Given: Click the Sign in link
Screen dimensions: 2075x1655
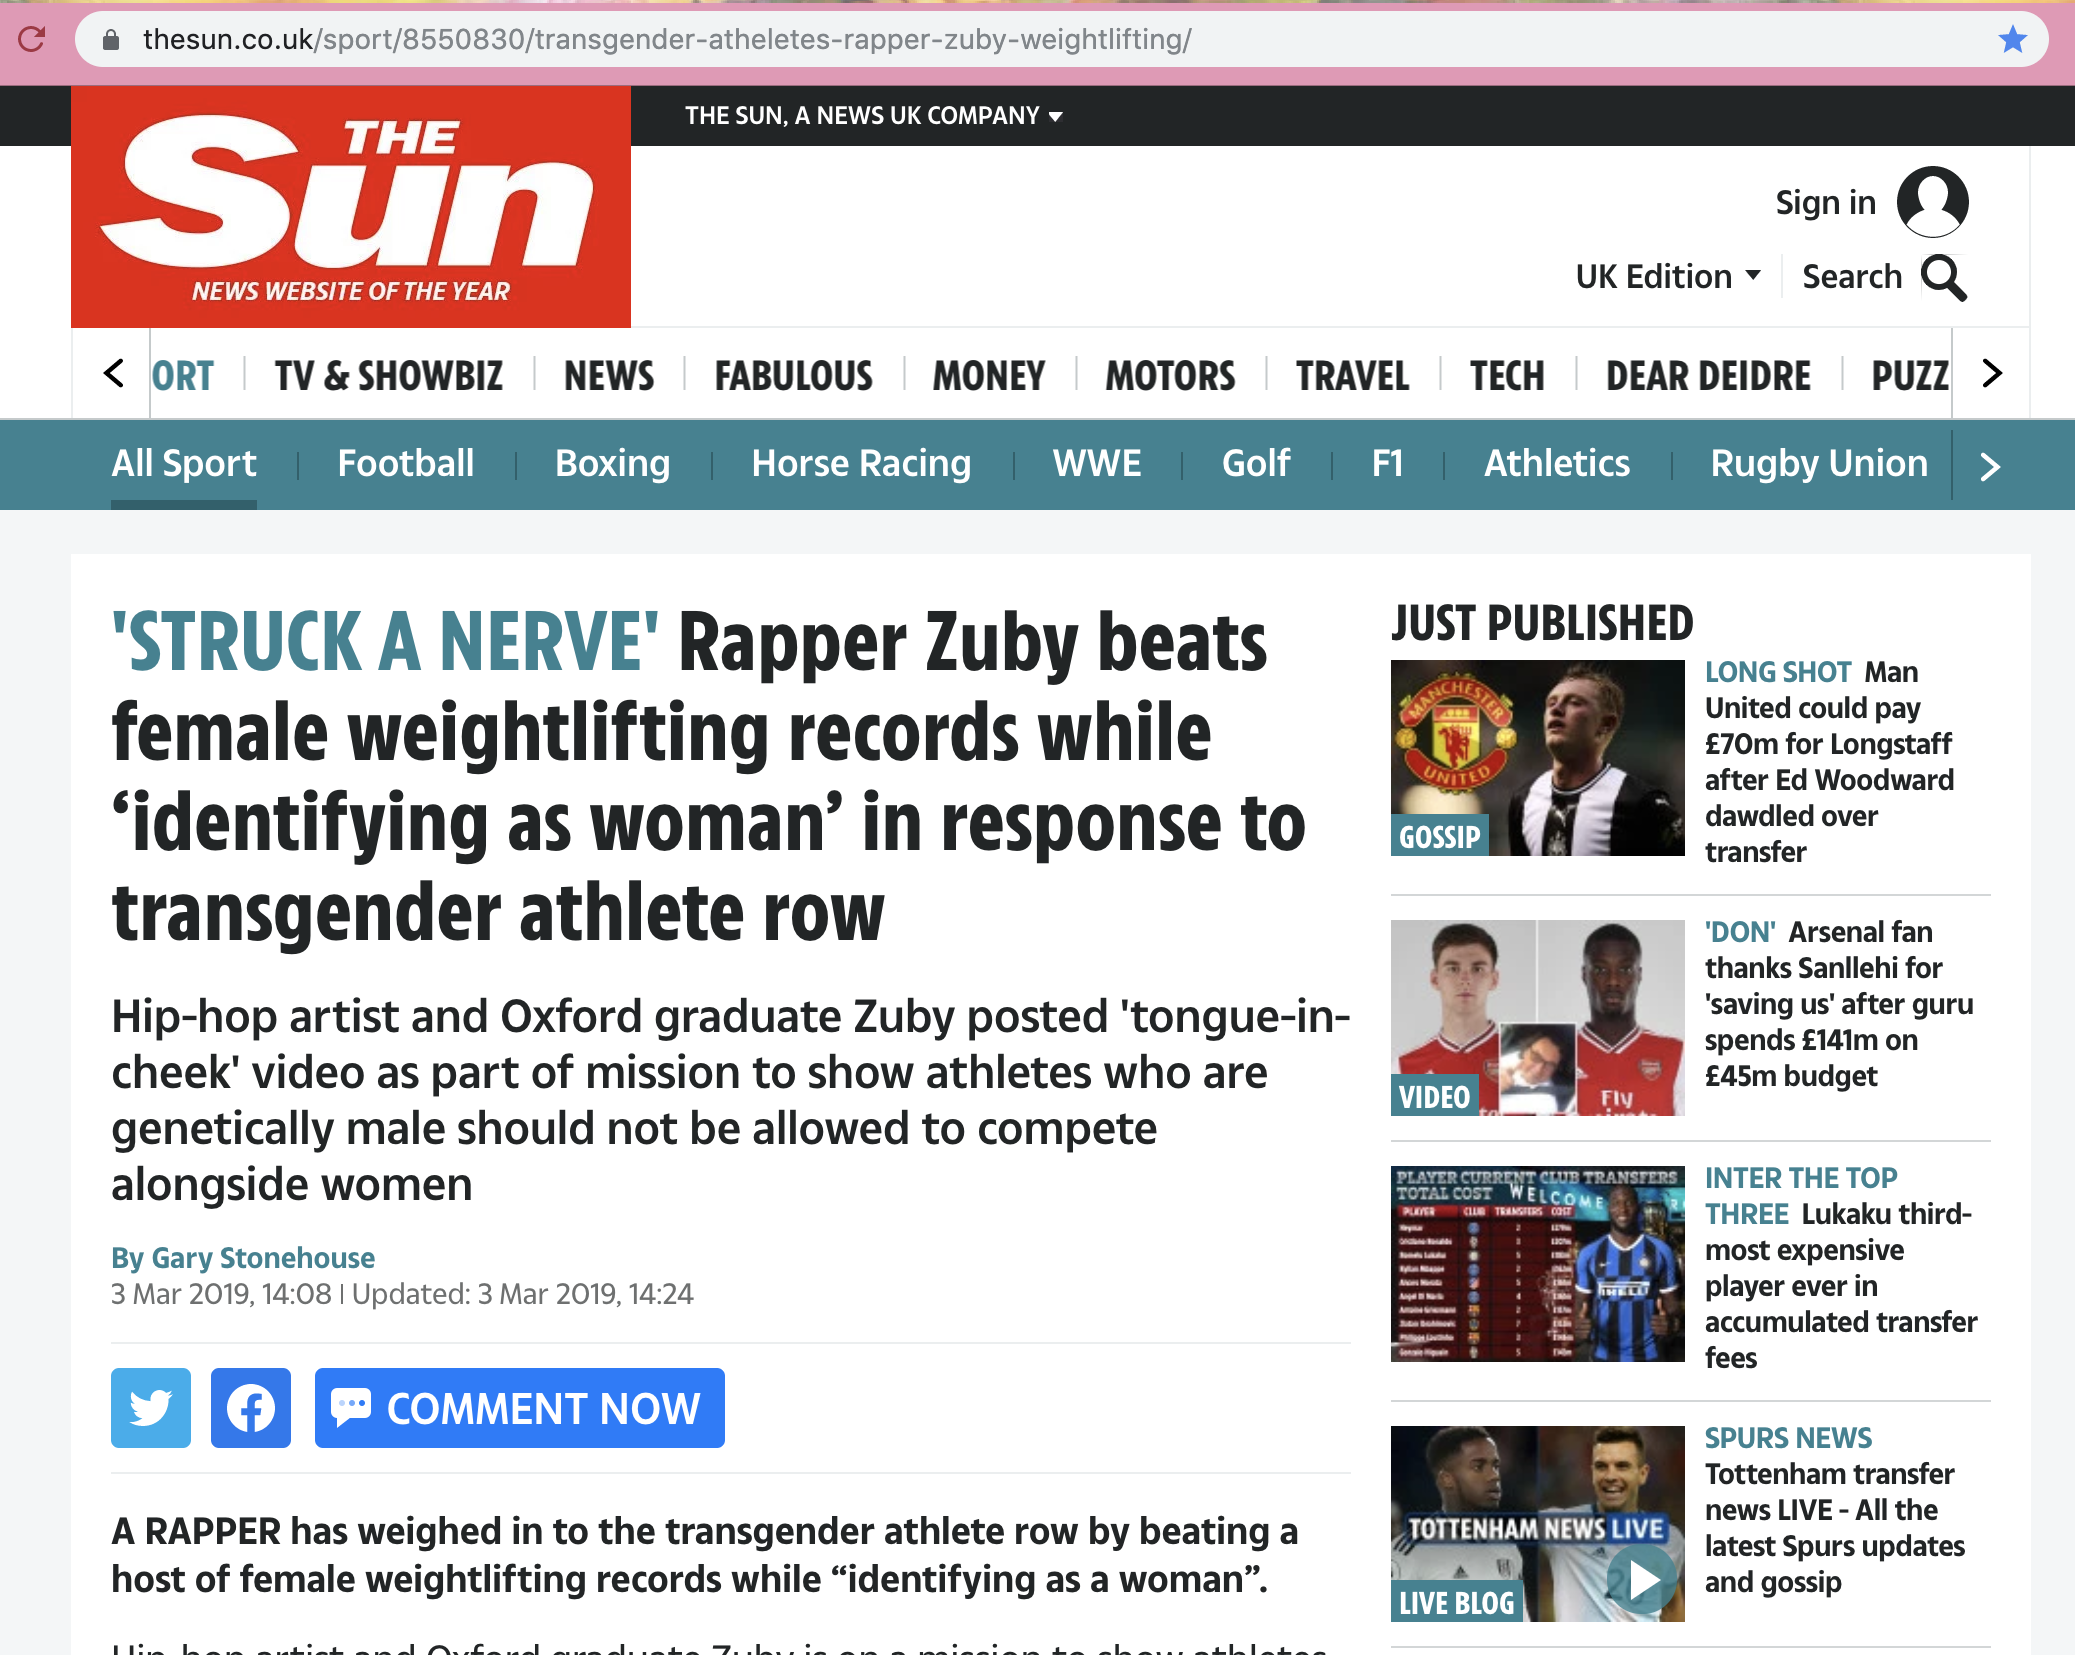Looking at the screenshot, I should pos(1825,202).
